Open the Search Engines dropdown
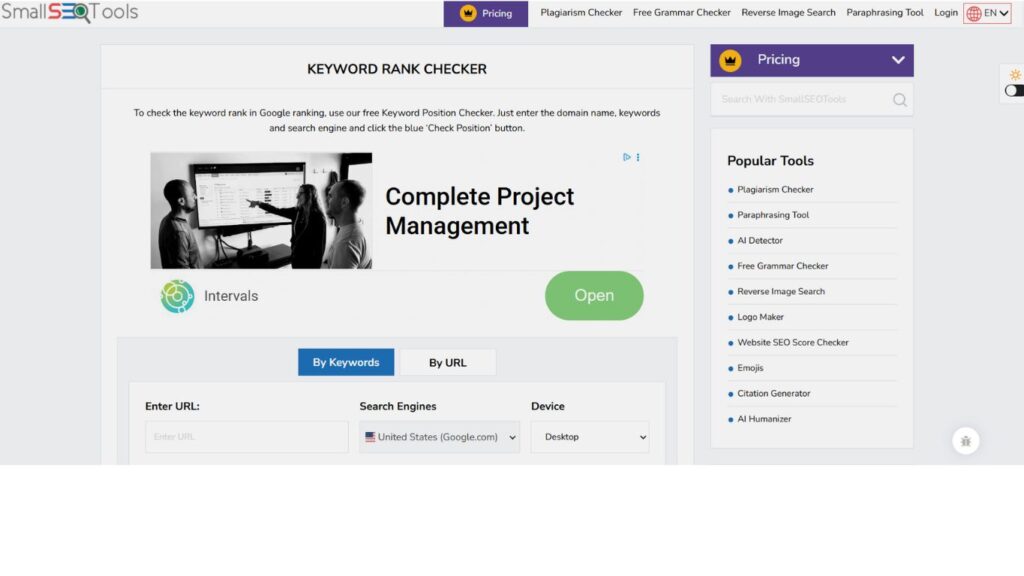Viewport: 1024px width, 576px height. click(440, 437)
